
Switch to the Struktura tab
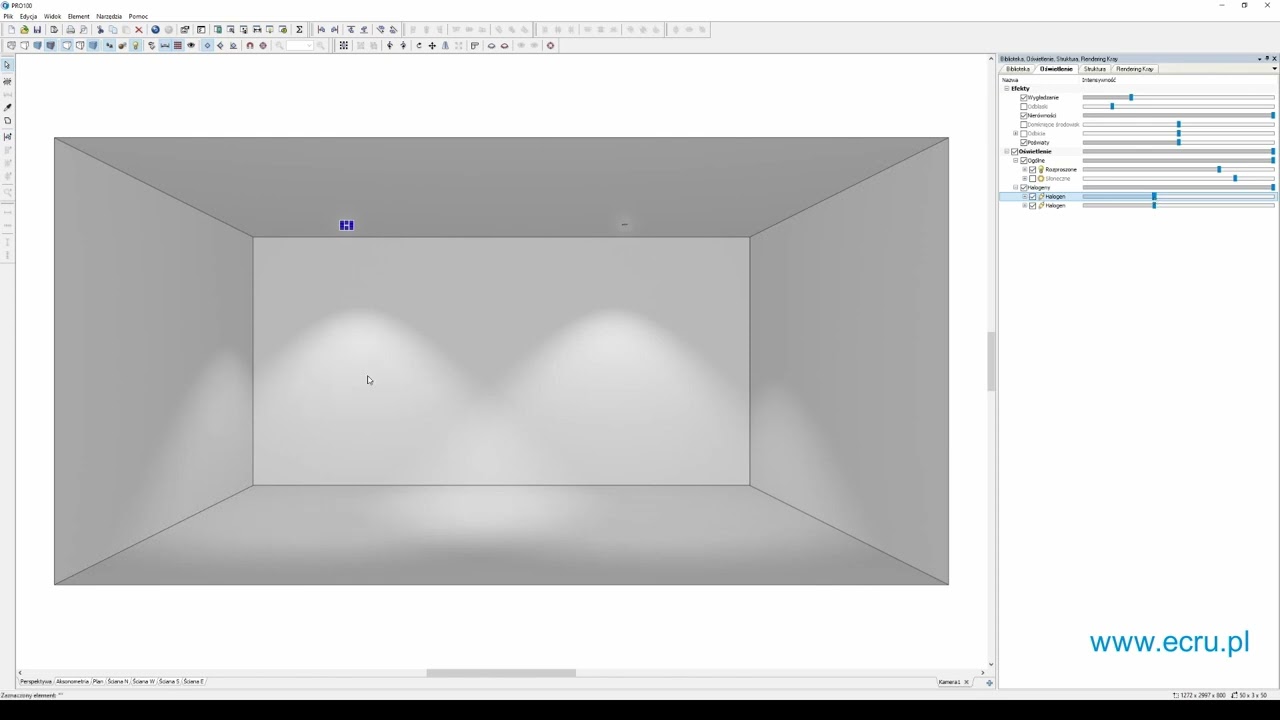point(1095,69)
